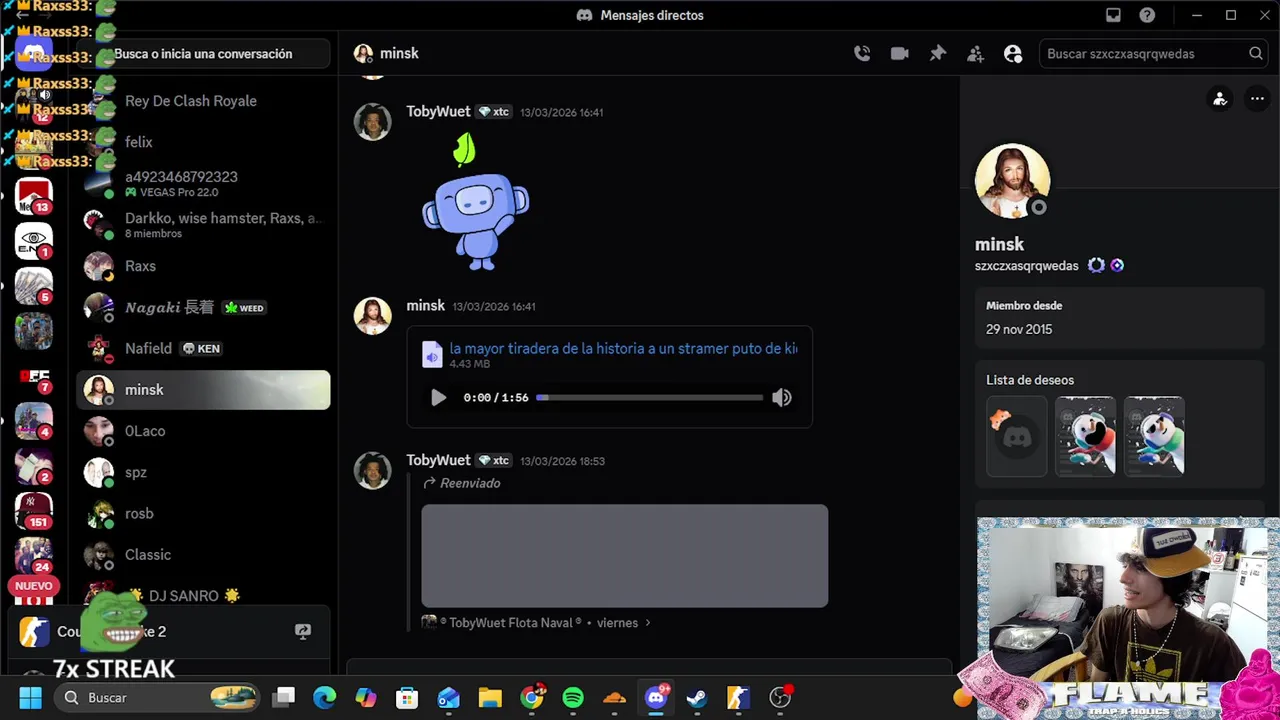Click TobyWuet's avatar on 18:53 message
1280x720 pixels.
pos(372,470)
